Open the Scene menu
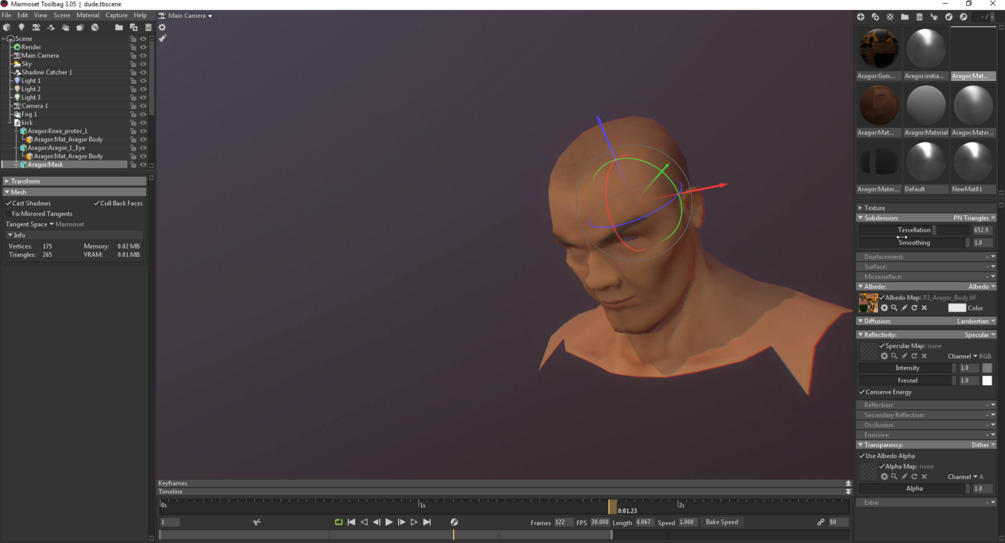Image resolution: width=1005 pixels, height=543 pixels. pos(62,15)
